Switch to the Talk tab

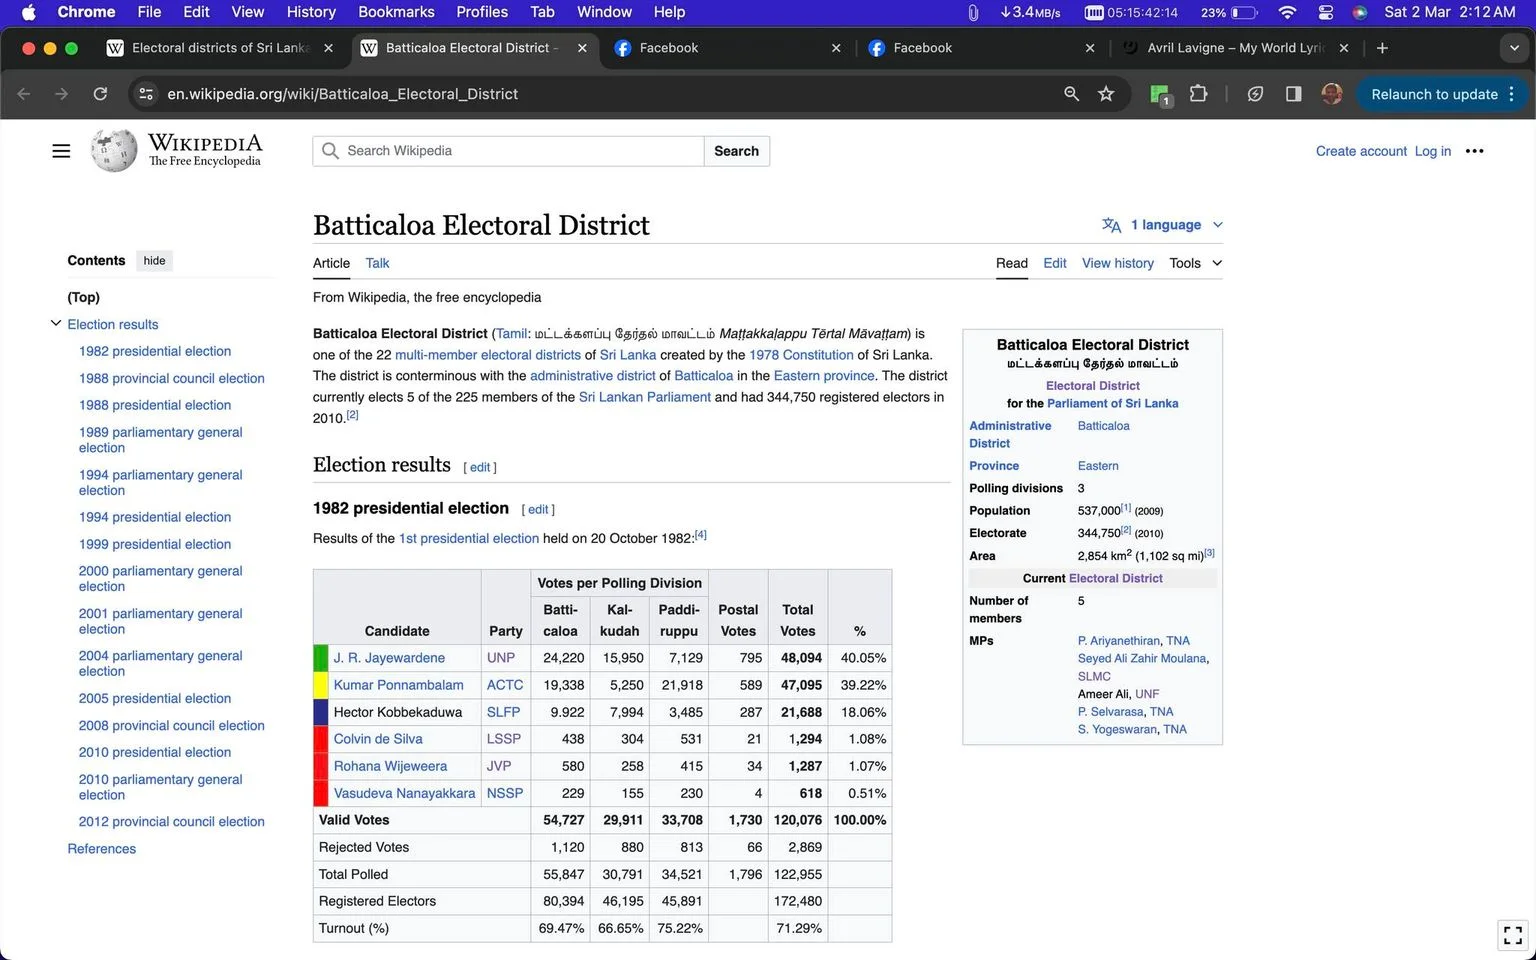point(377,263)
